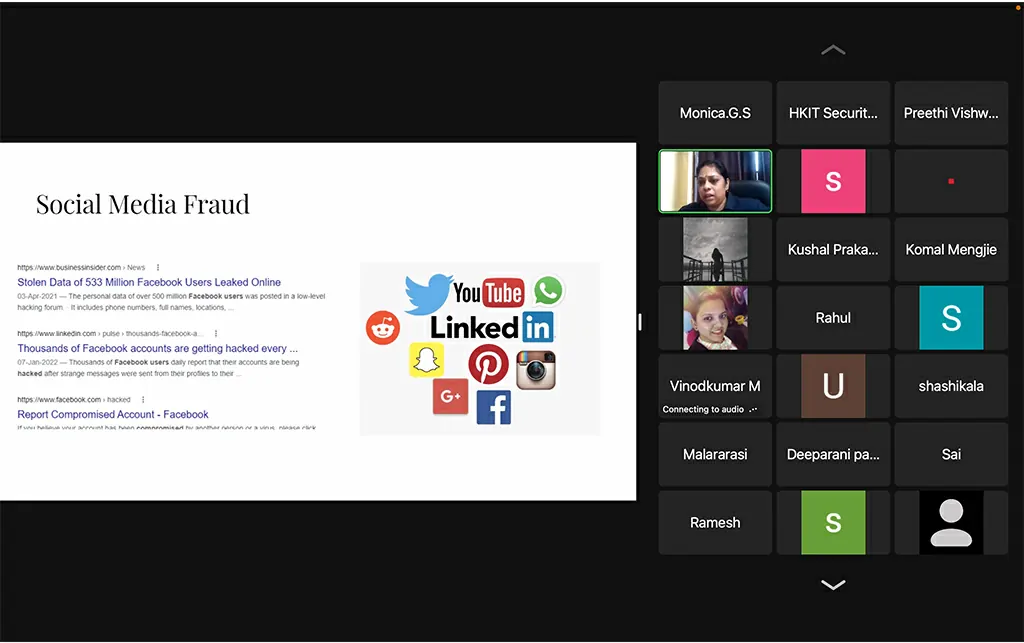1024x643 pixels.
Task: Select the Monica.G.S participant tile
Action: [715, 113]
